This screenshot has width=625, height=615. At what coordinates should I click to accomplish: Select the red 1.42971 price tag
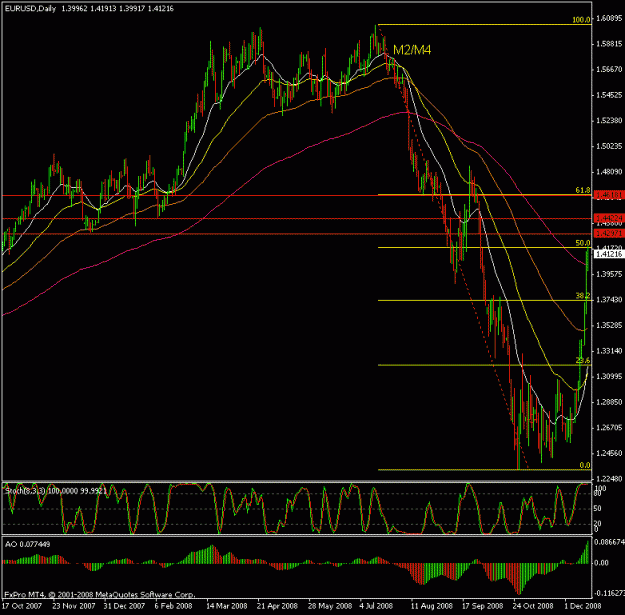[609, 233]
